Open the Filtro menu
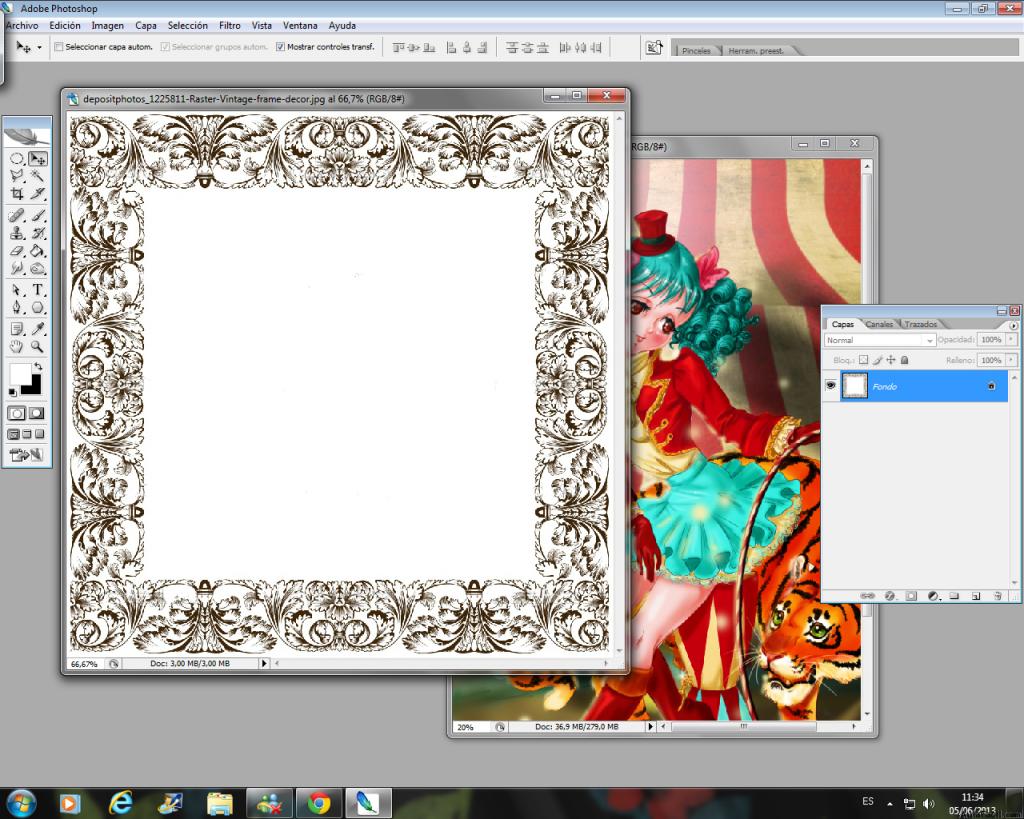Image resolution: width=1024 pixels, height=819 pixels. [x=229, y=25]
